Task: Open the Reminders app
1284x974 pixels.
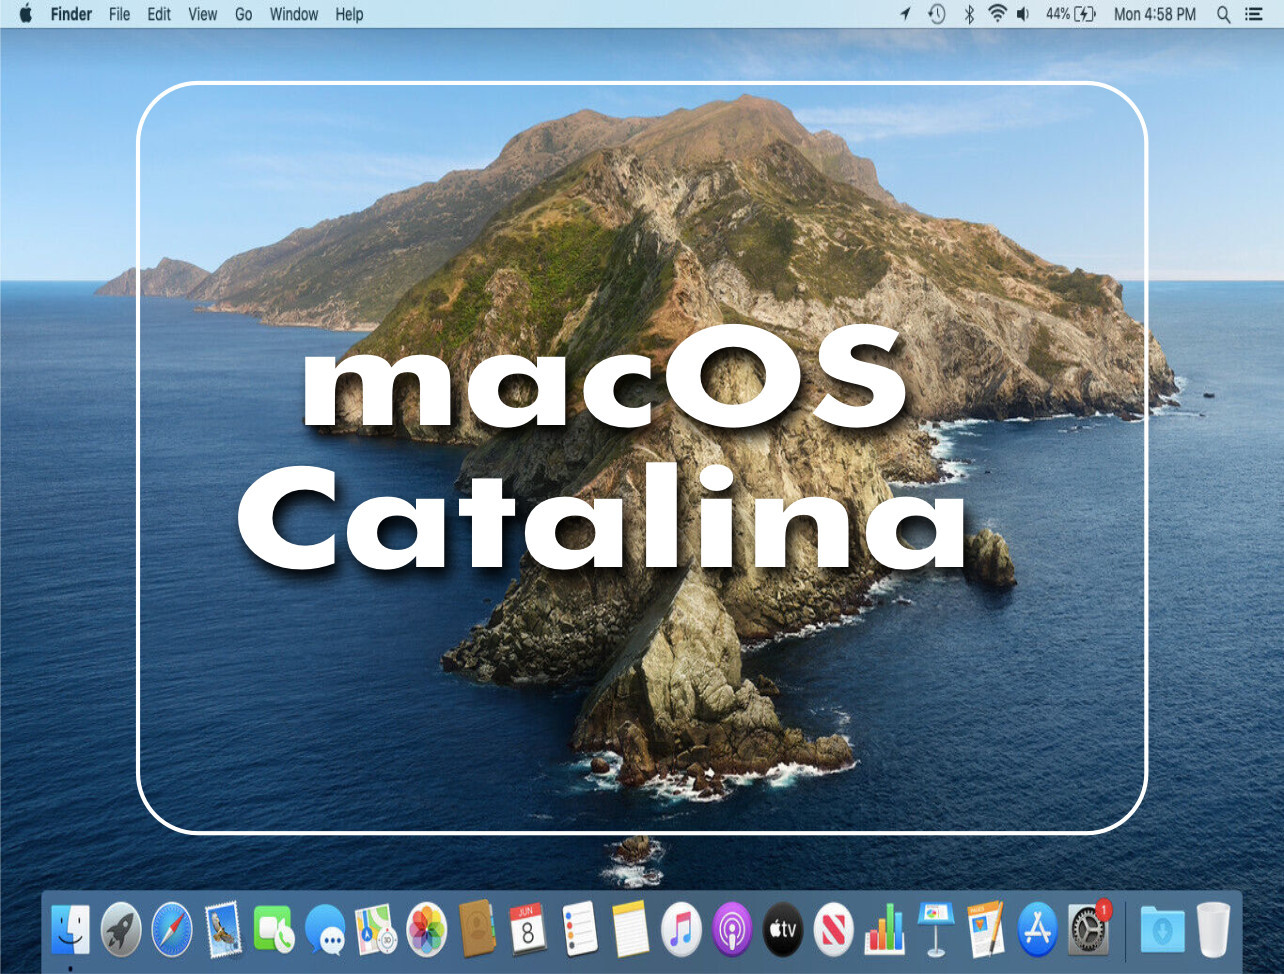Action: (580, 930)
